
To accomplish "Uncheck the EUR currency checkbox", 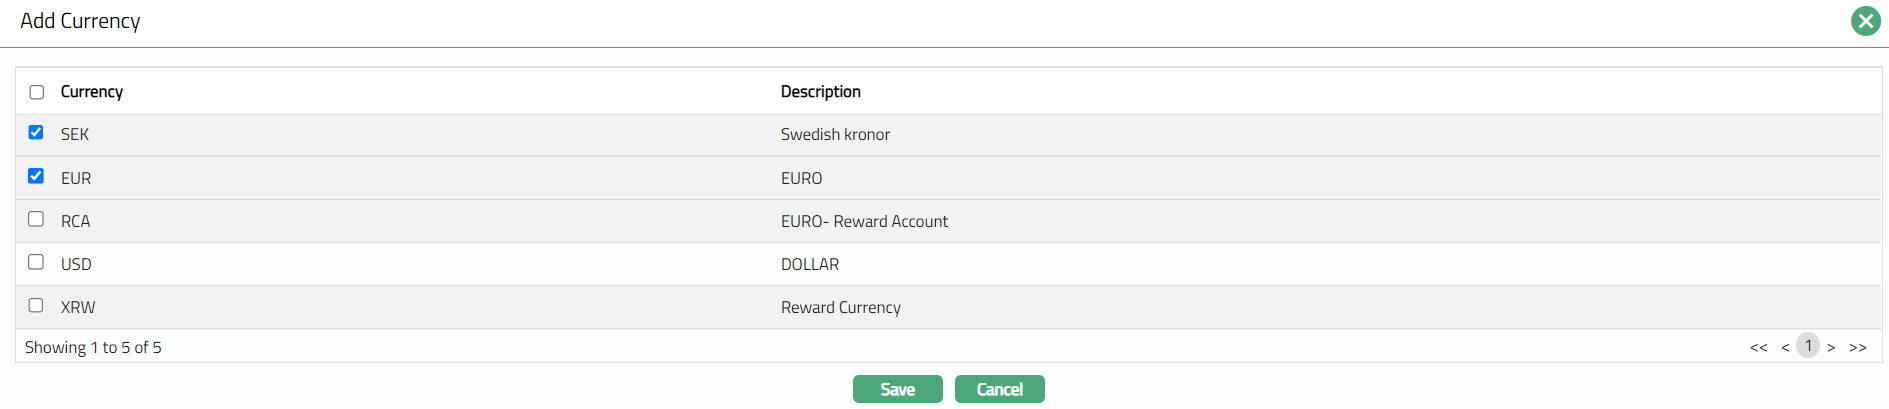I will (x=36, y=176).
